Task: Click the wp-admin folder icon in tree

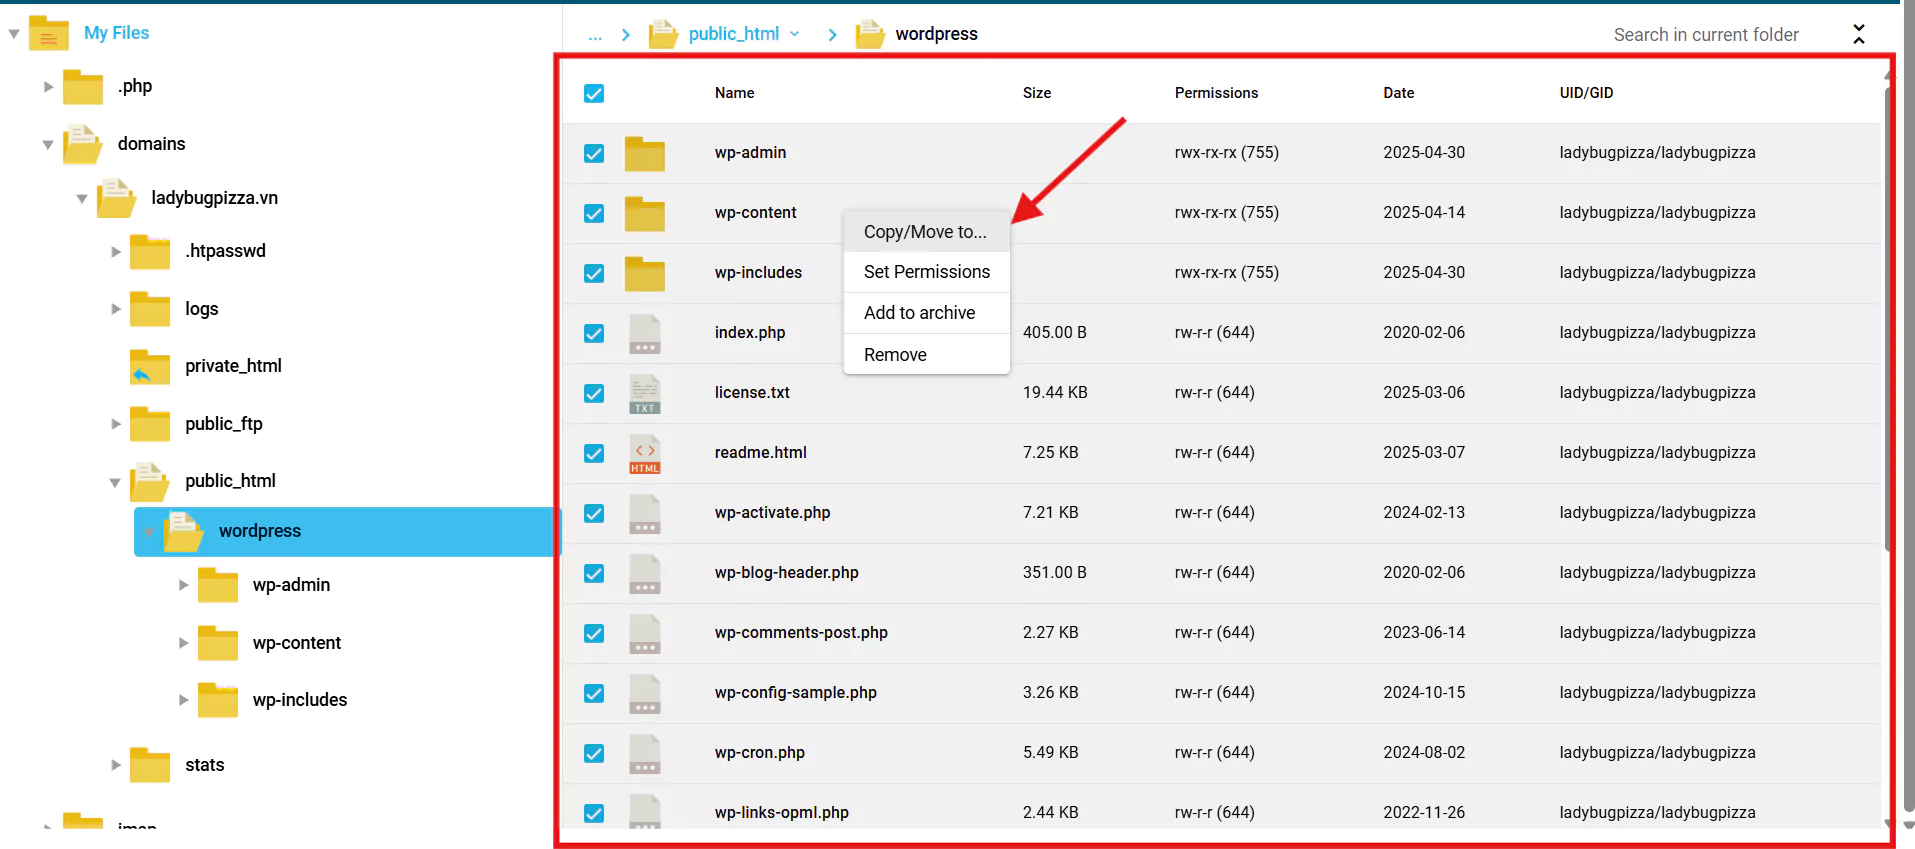Action: coord(218,585)
